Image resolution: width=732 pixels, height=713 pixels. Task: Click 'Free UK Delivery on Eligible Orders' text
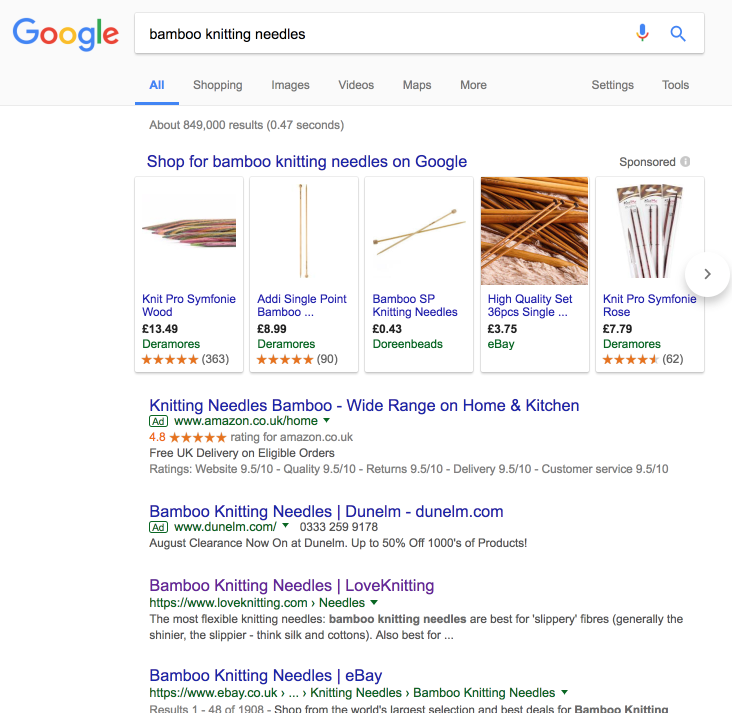click(x=242, y=453)
